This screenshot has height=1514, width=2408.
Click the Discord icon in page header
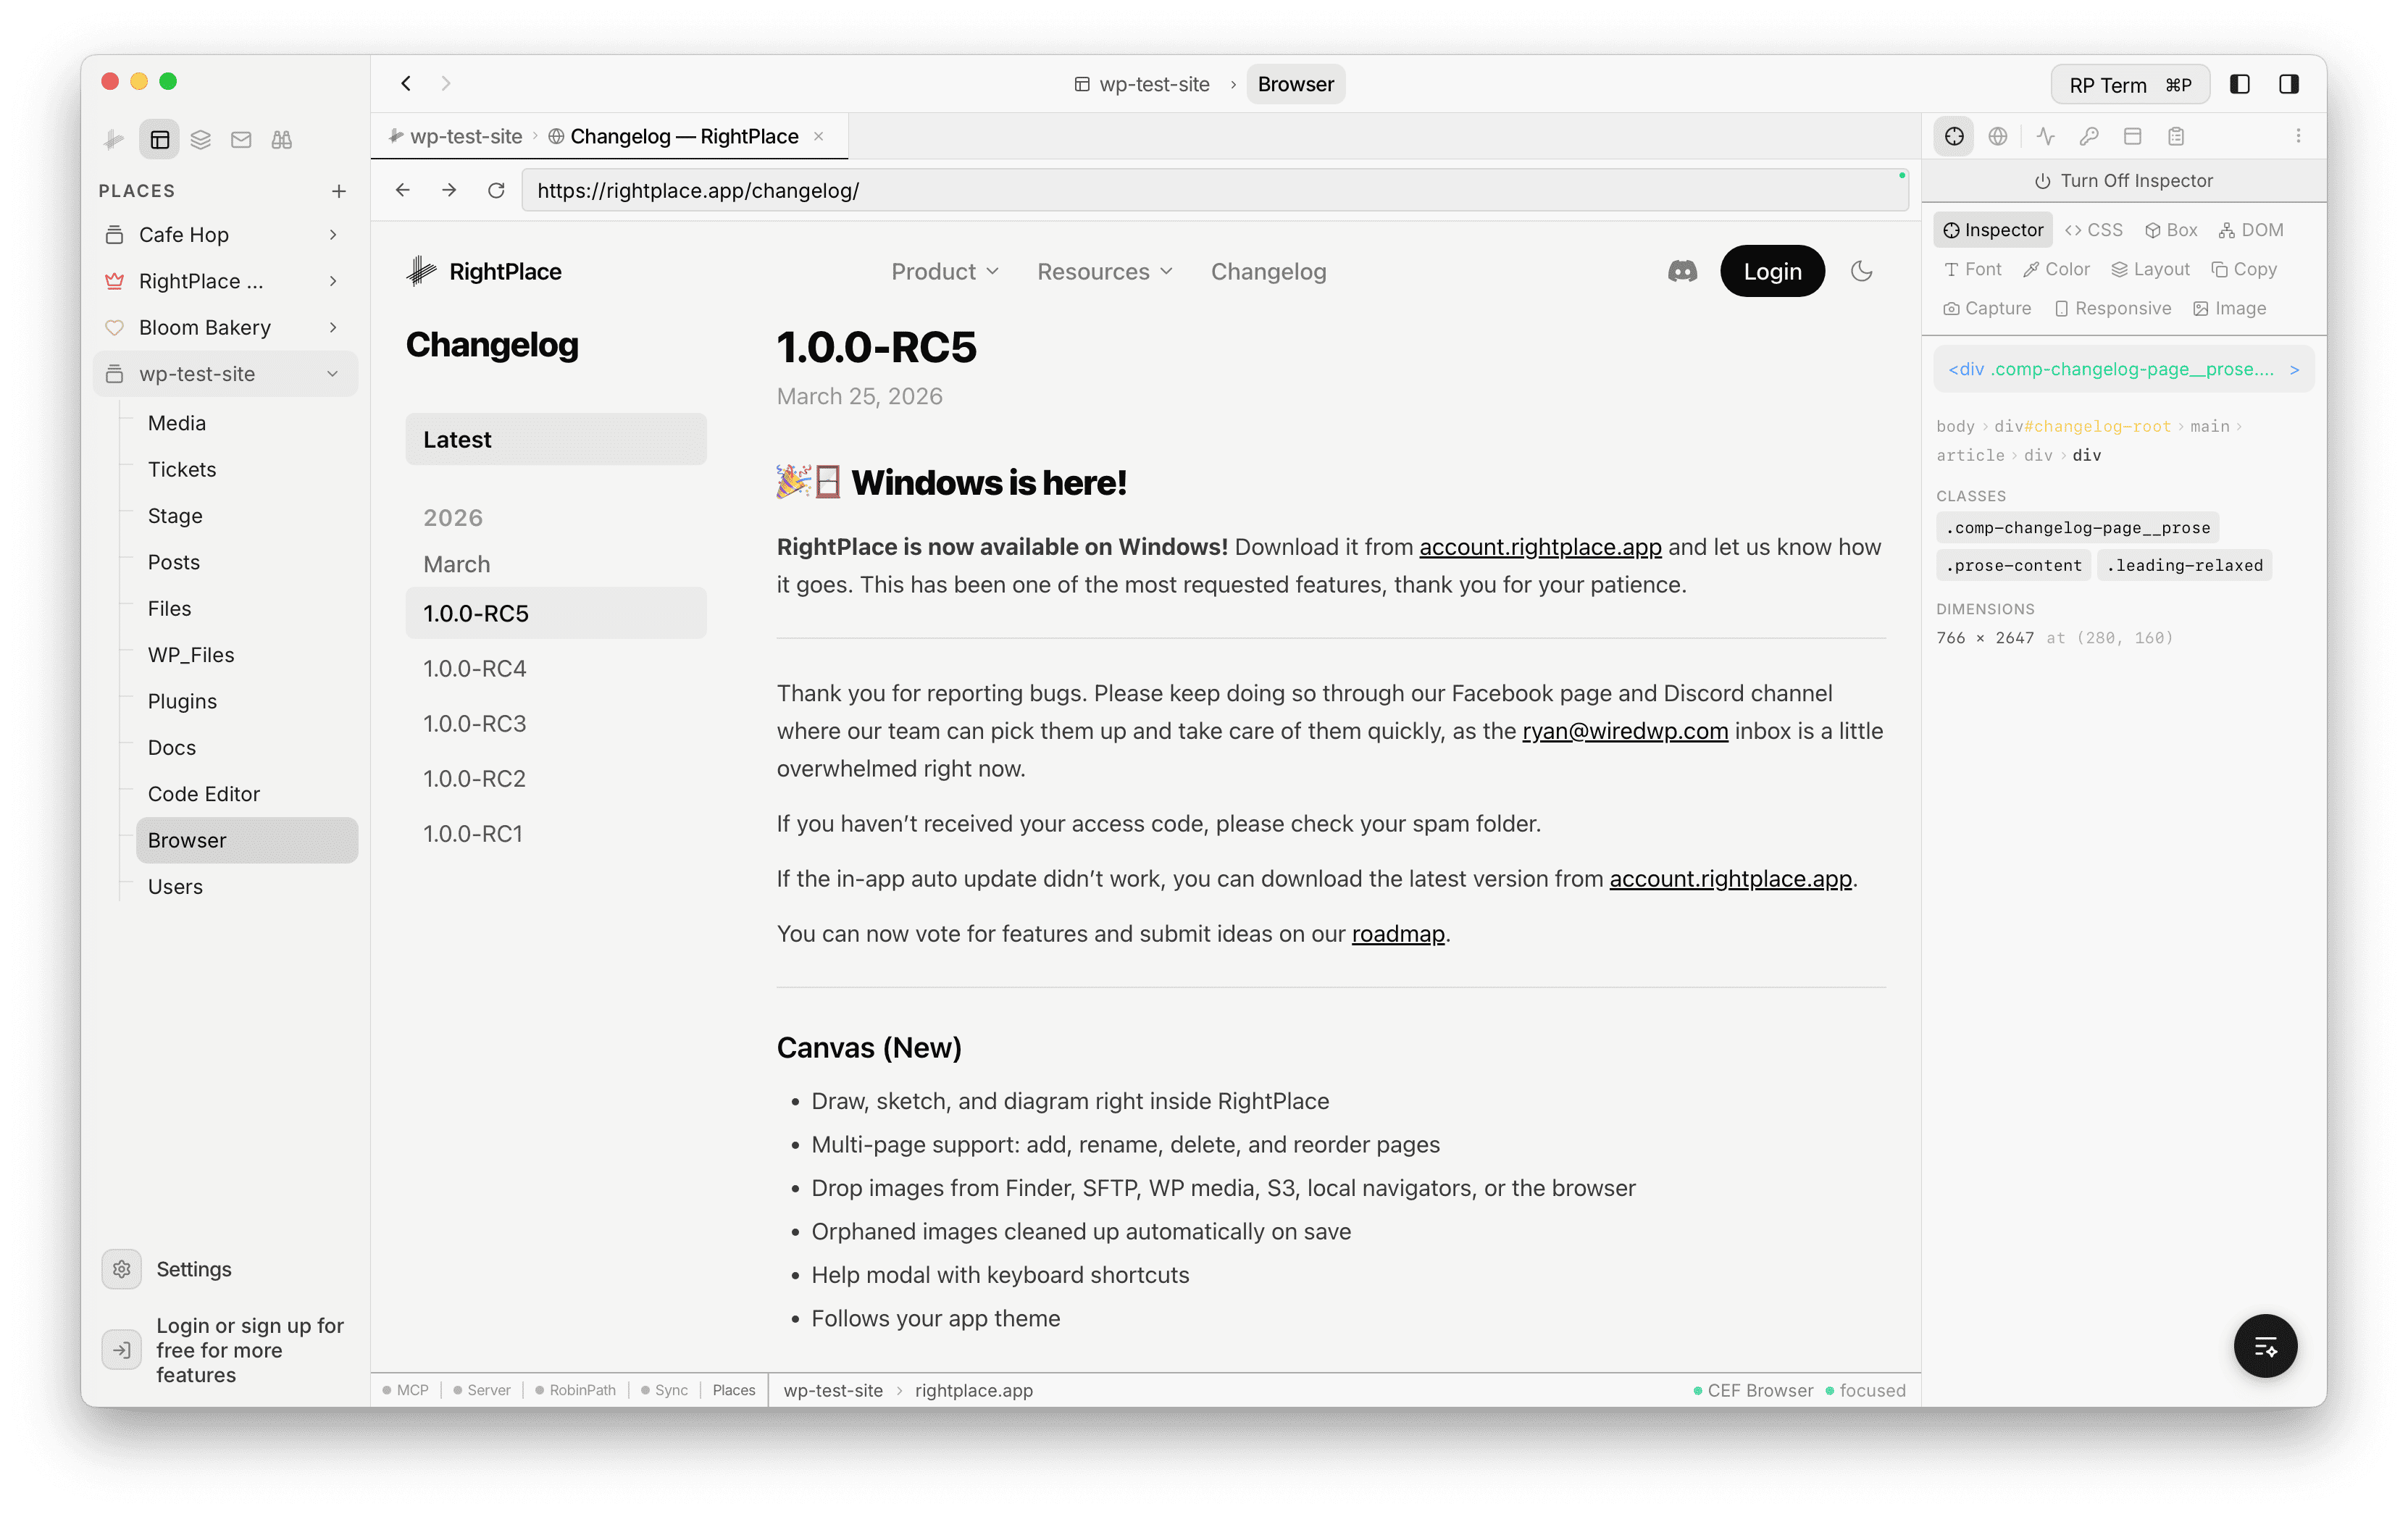1683,271
